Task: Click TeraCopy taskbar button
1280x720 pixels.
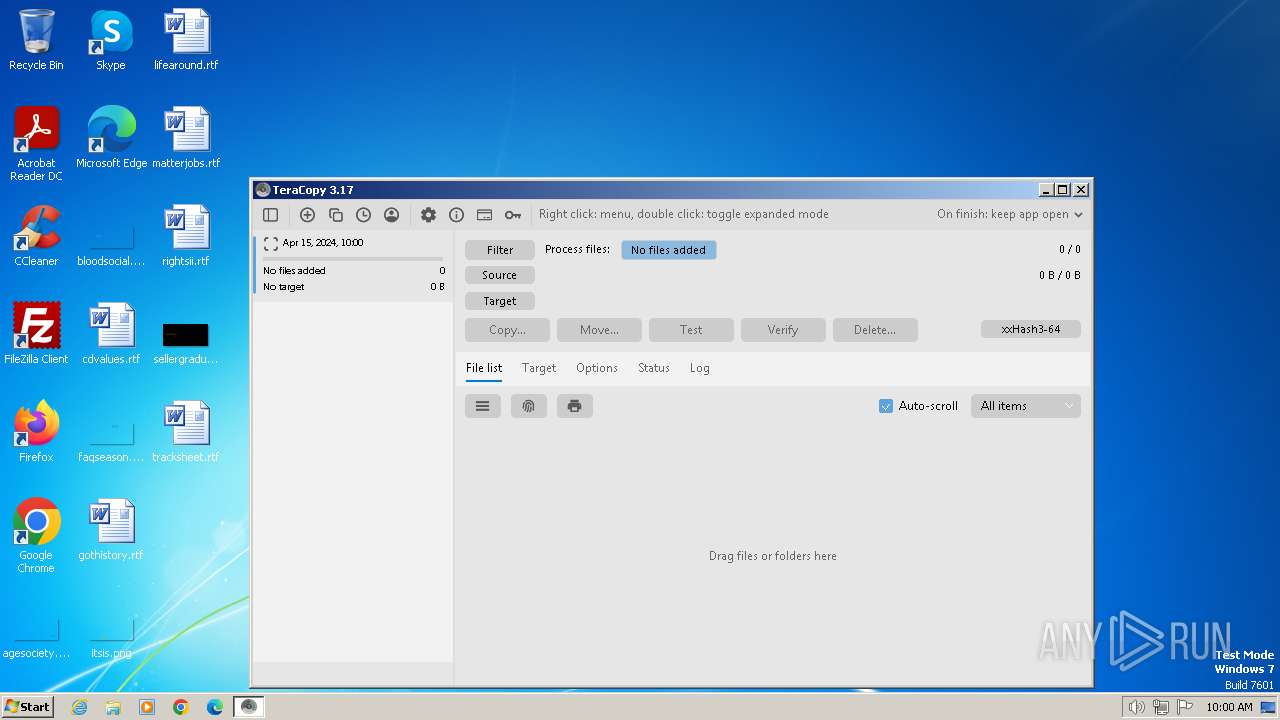Action: [x=249, y=707]
